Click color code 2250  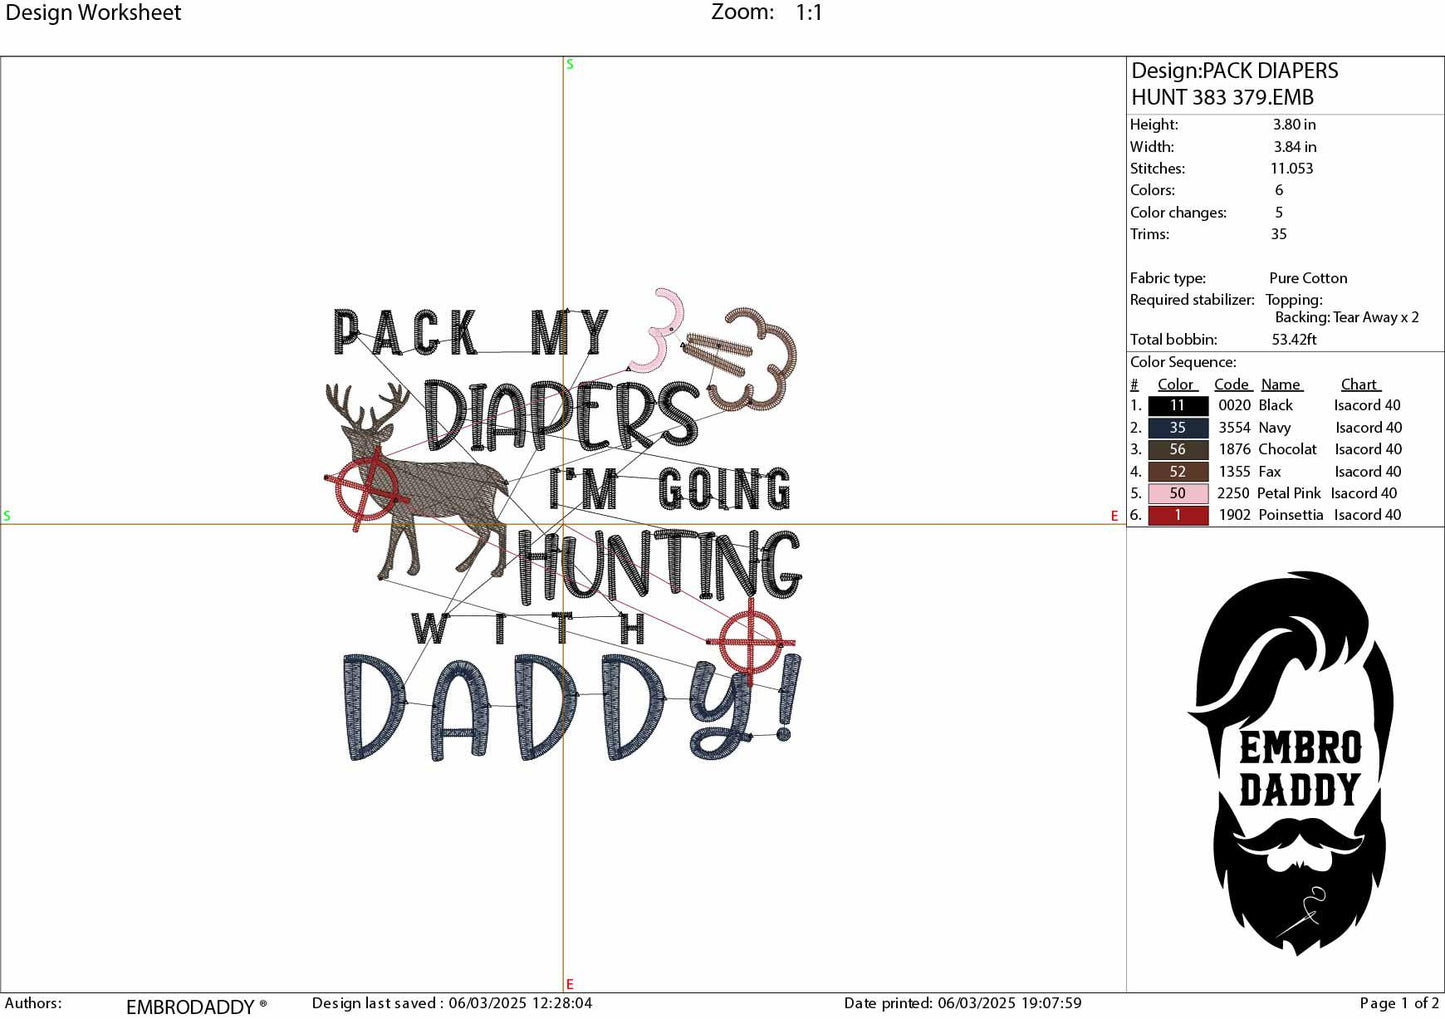click(1233, 493)
